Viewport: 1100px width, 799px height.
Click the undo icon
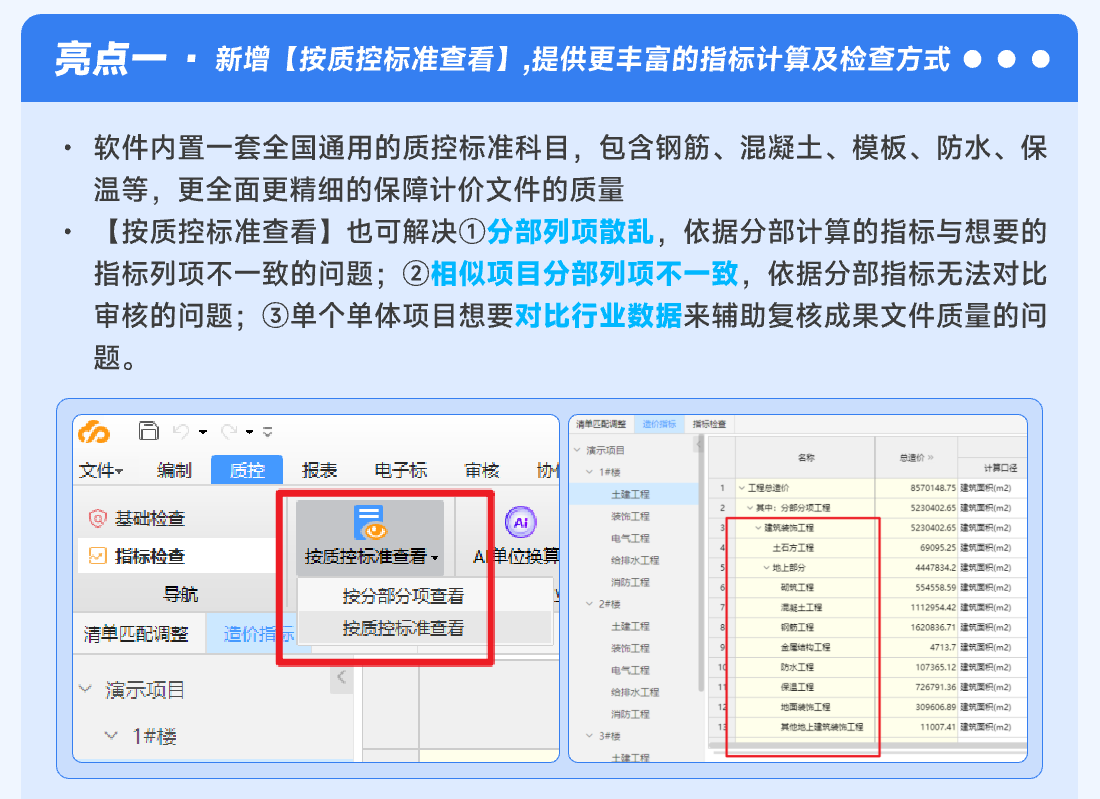[x=180, y=432]
